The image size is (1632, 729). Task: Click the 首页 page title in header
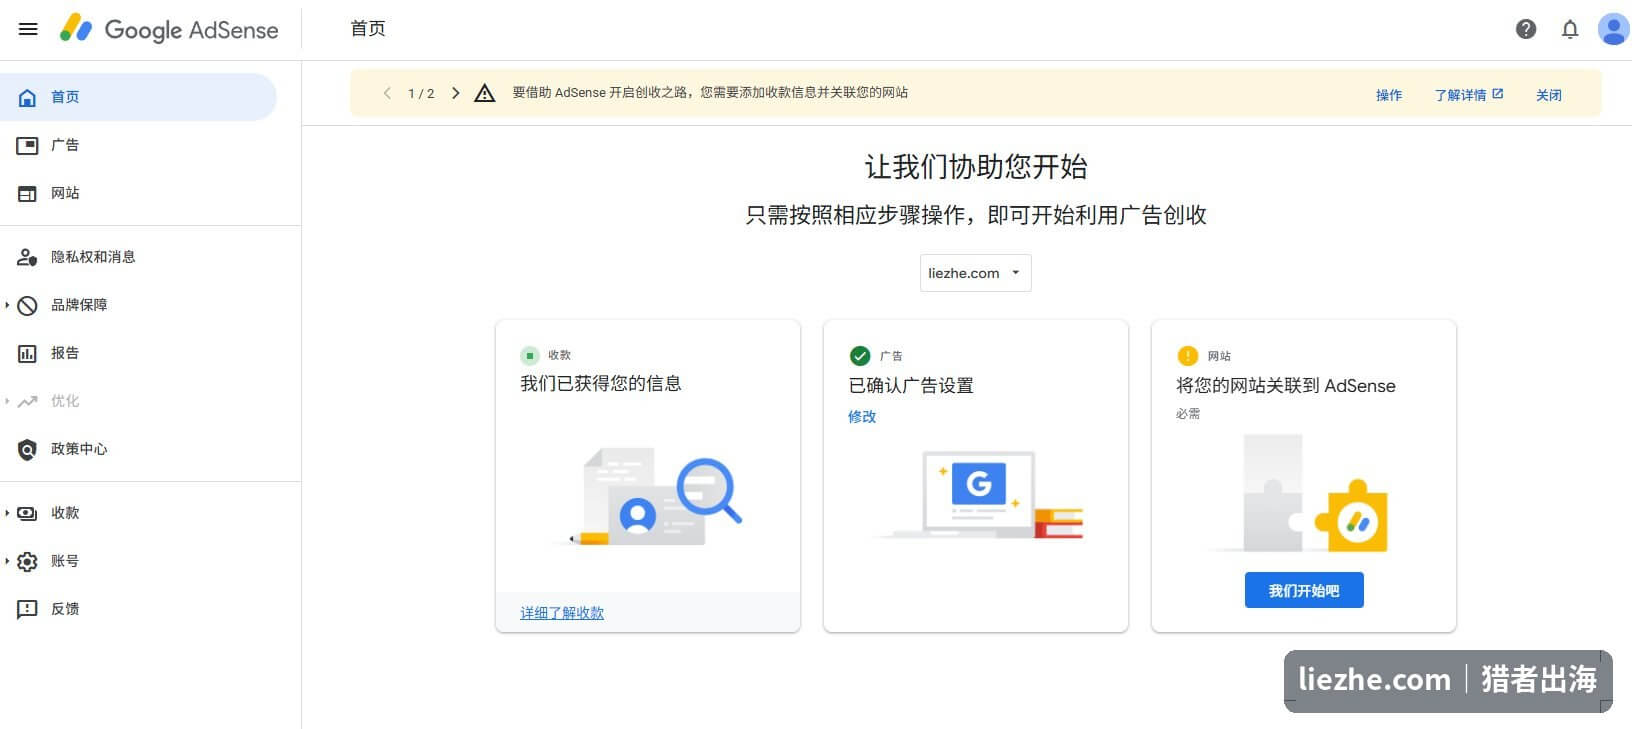(368, 29)
